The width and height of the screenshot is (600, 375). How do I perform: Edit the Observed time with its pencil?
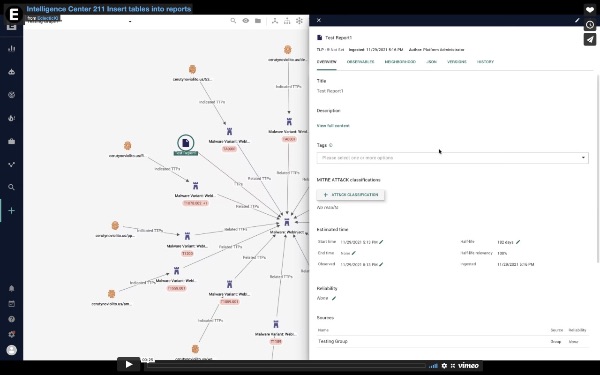[381, 264]
